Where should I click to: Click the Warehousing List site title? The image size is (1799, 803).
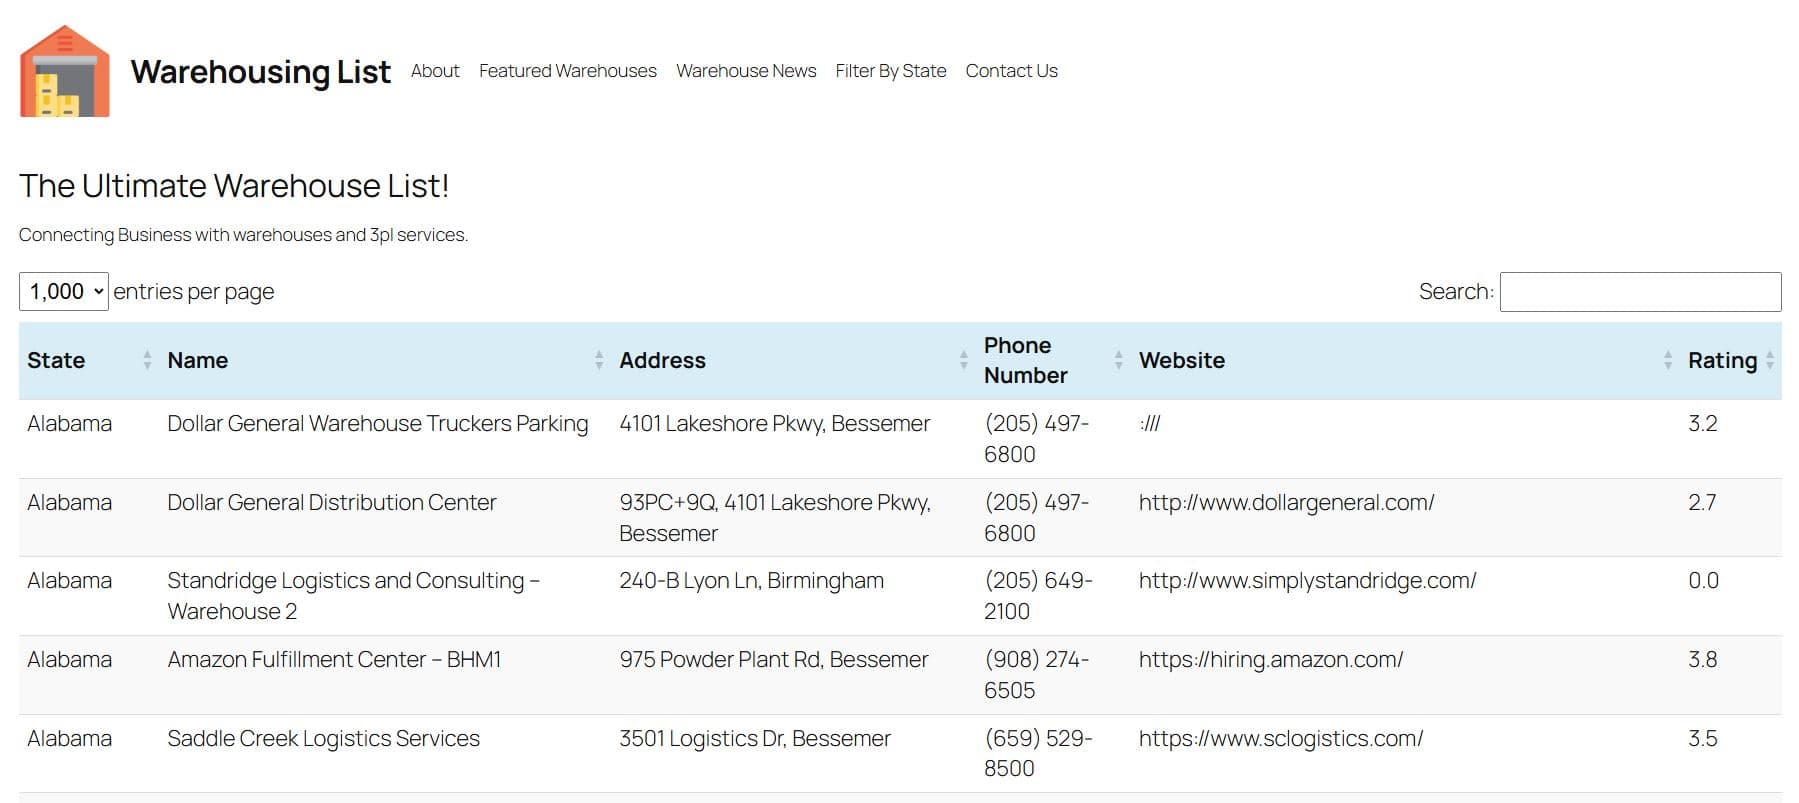tap(260, 72)
